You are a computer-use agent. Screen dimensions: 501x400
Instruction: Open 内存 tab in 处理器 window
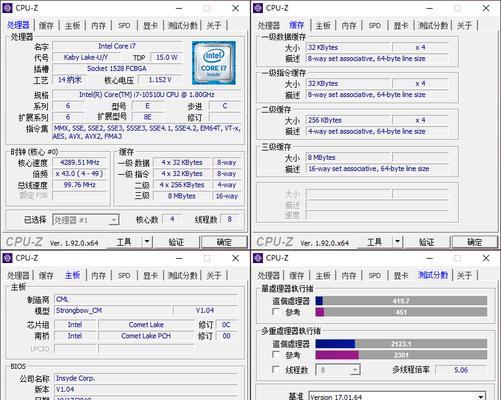point(98,25)
